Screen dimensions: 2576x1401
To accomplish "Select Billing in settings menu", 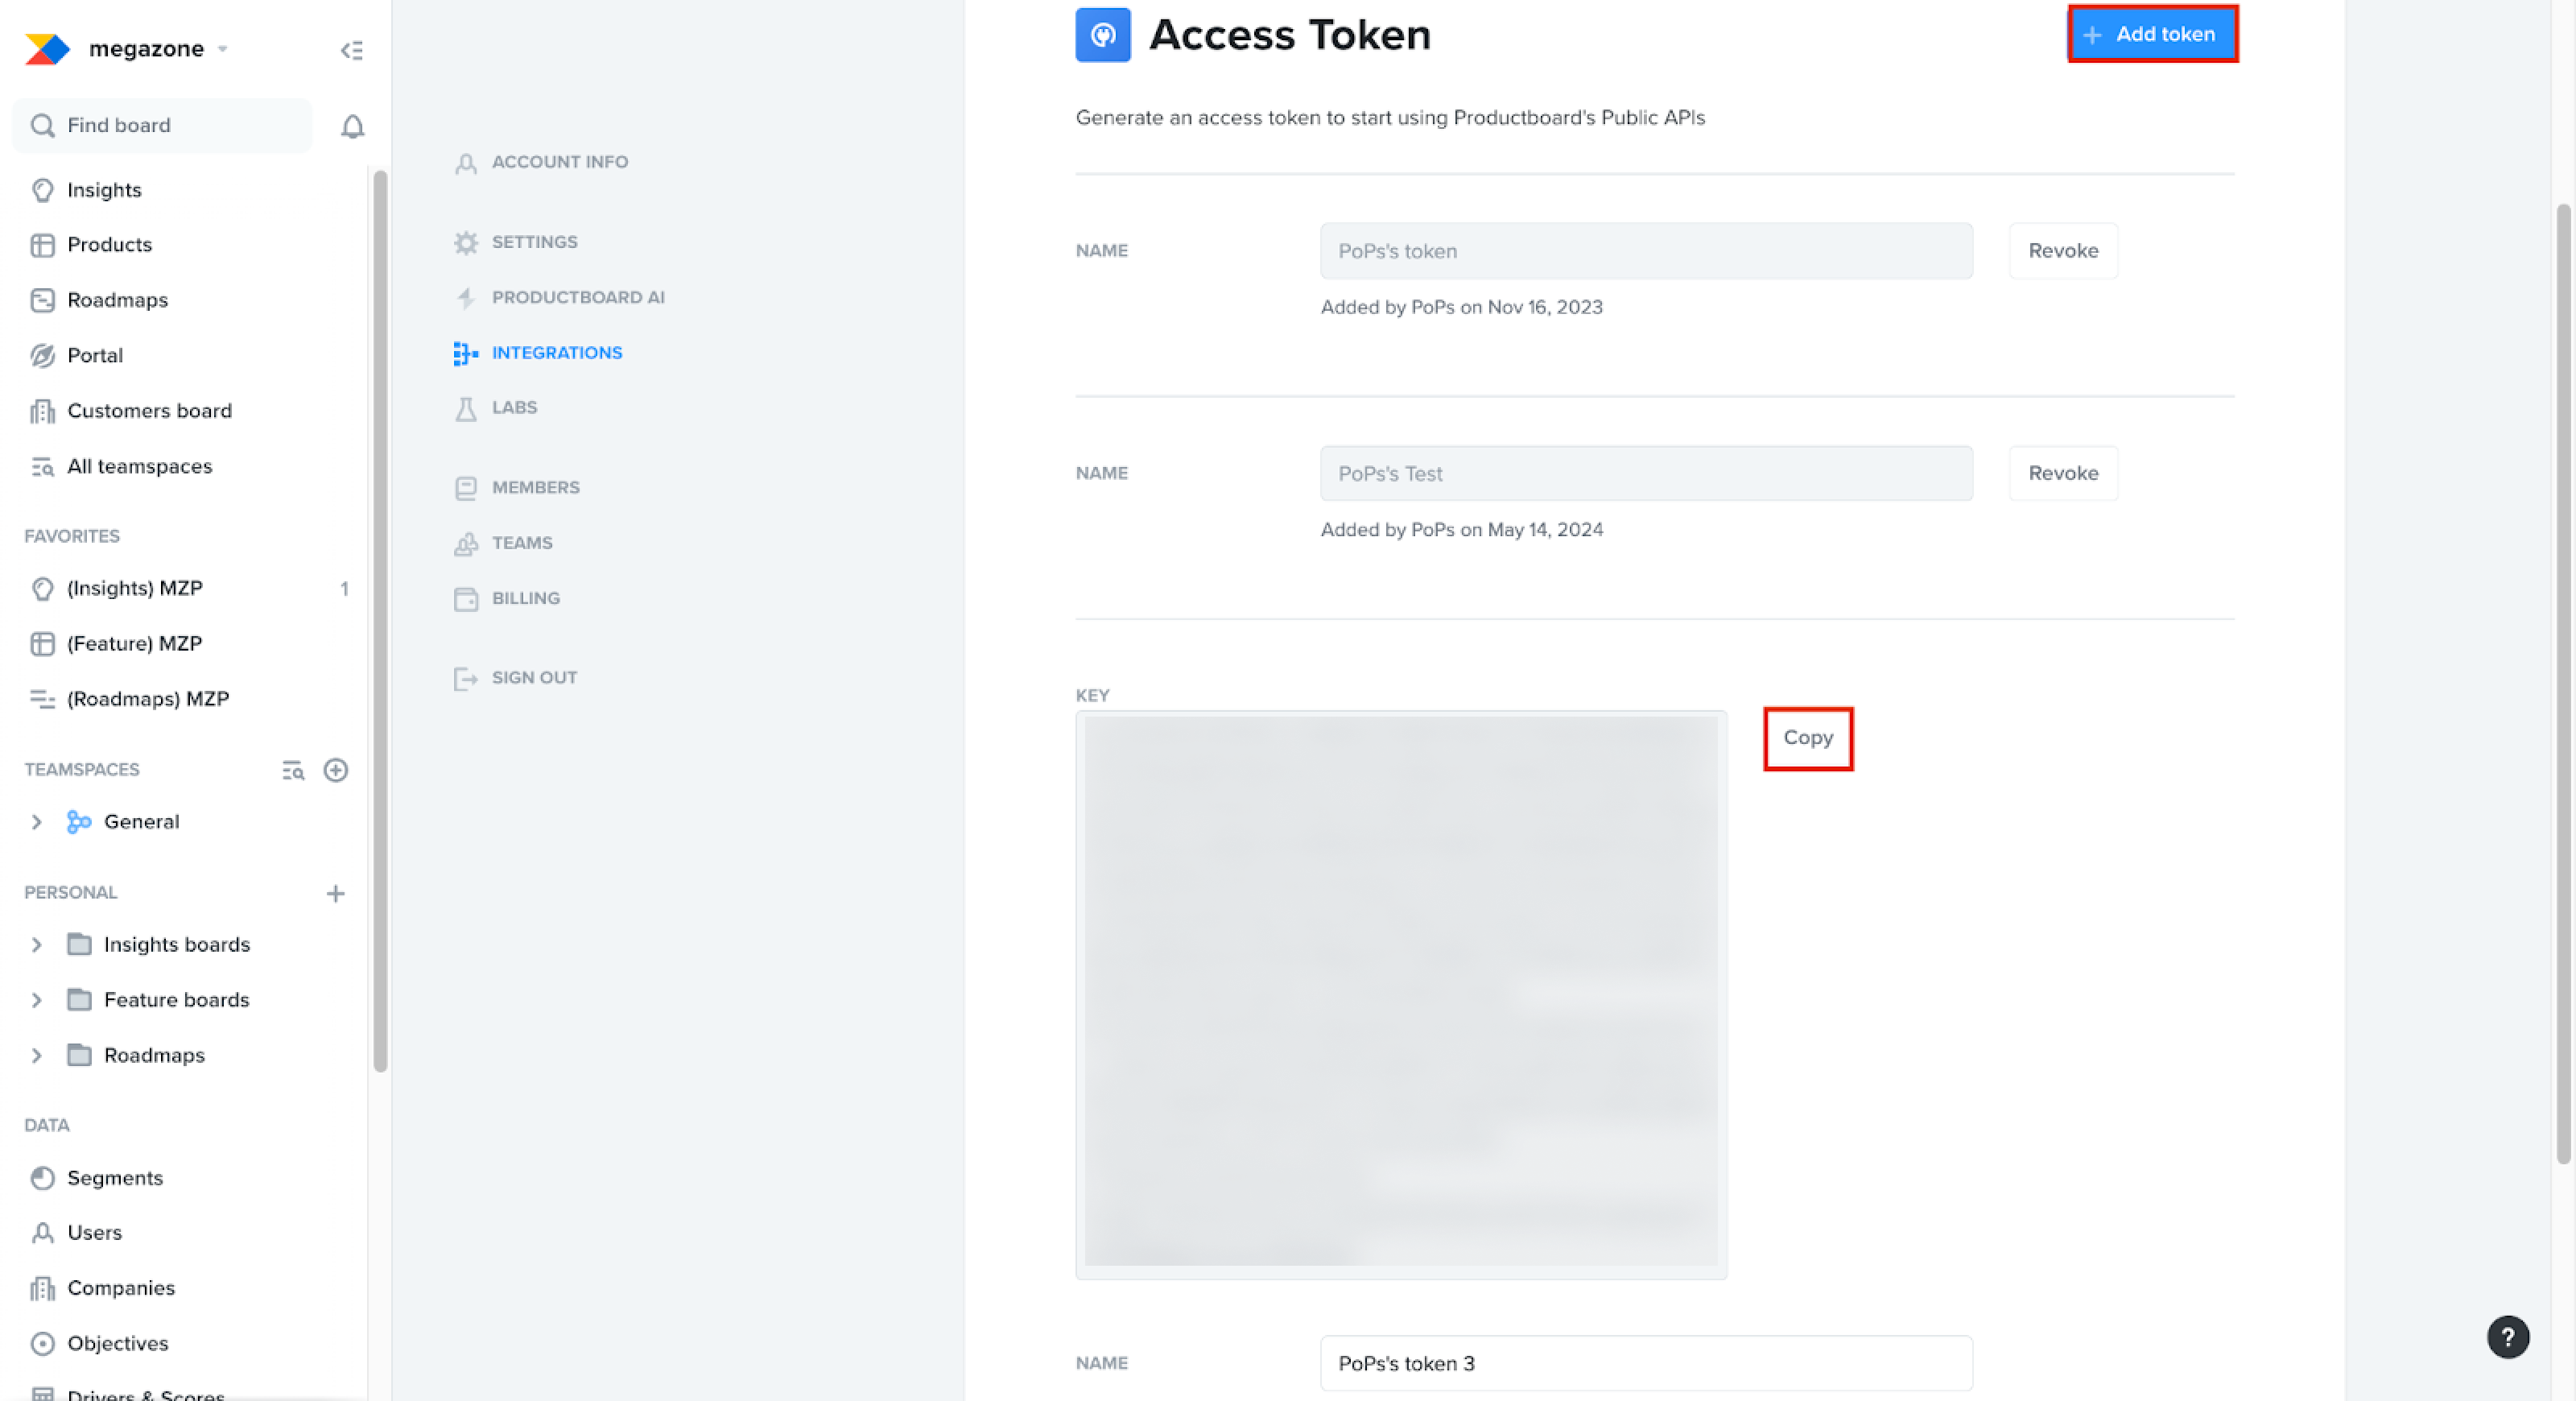I will click(x=525, y=598).
